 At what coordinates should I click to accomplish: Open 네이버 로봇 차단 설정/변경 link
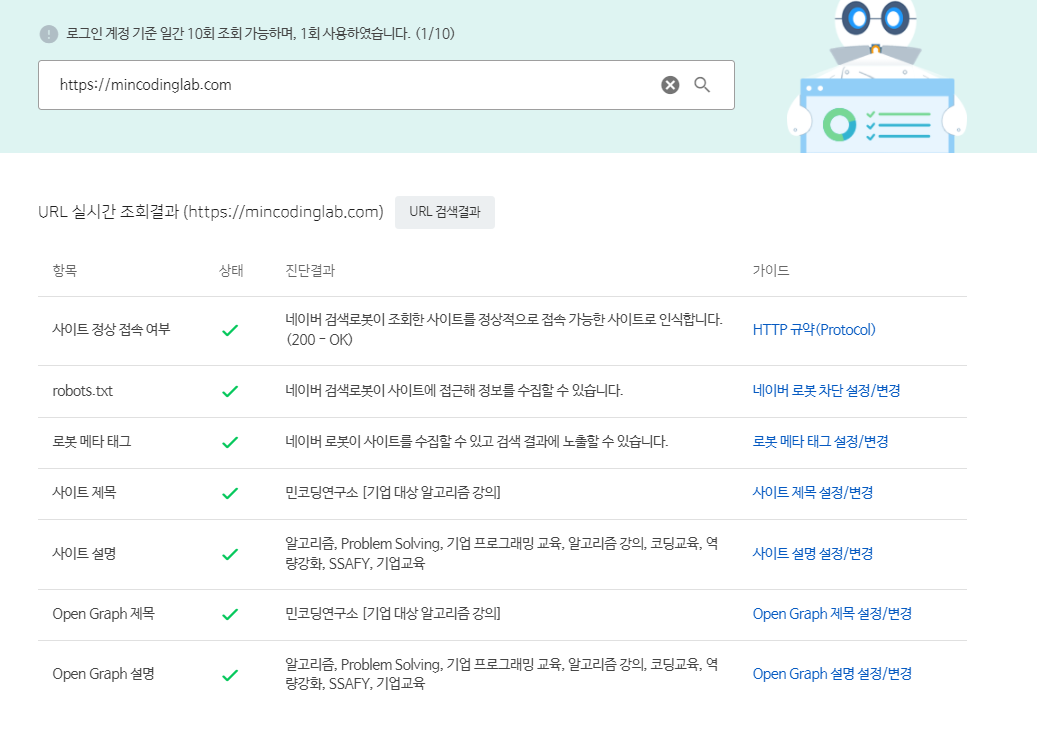827,390
